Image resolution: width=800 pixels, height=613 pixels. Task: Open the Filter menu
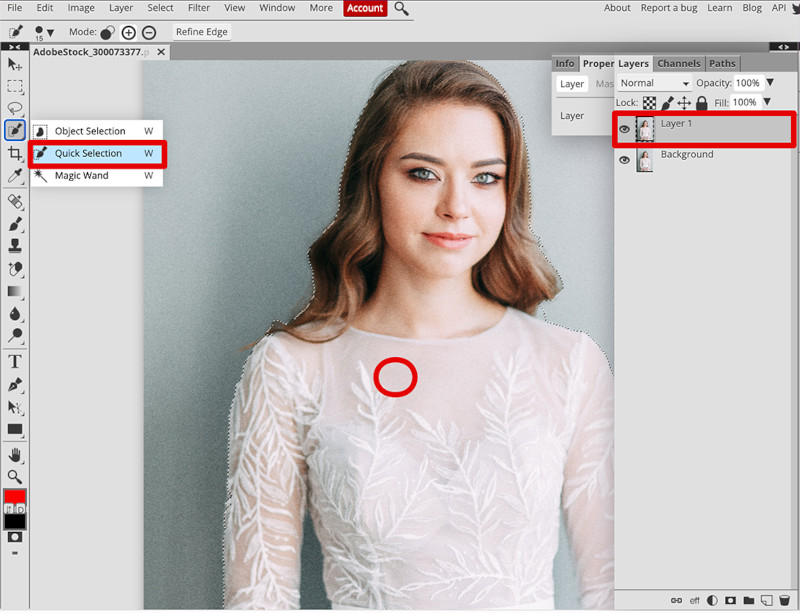198,8
